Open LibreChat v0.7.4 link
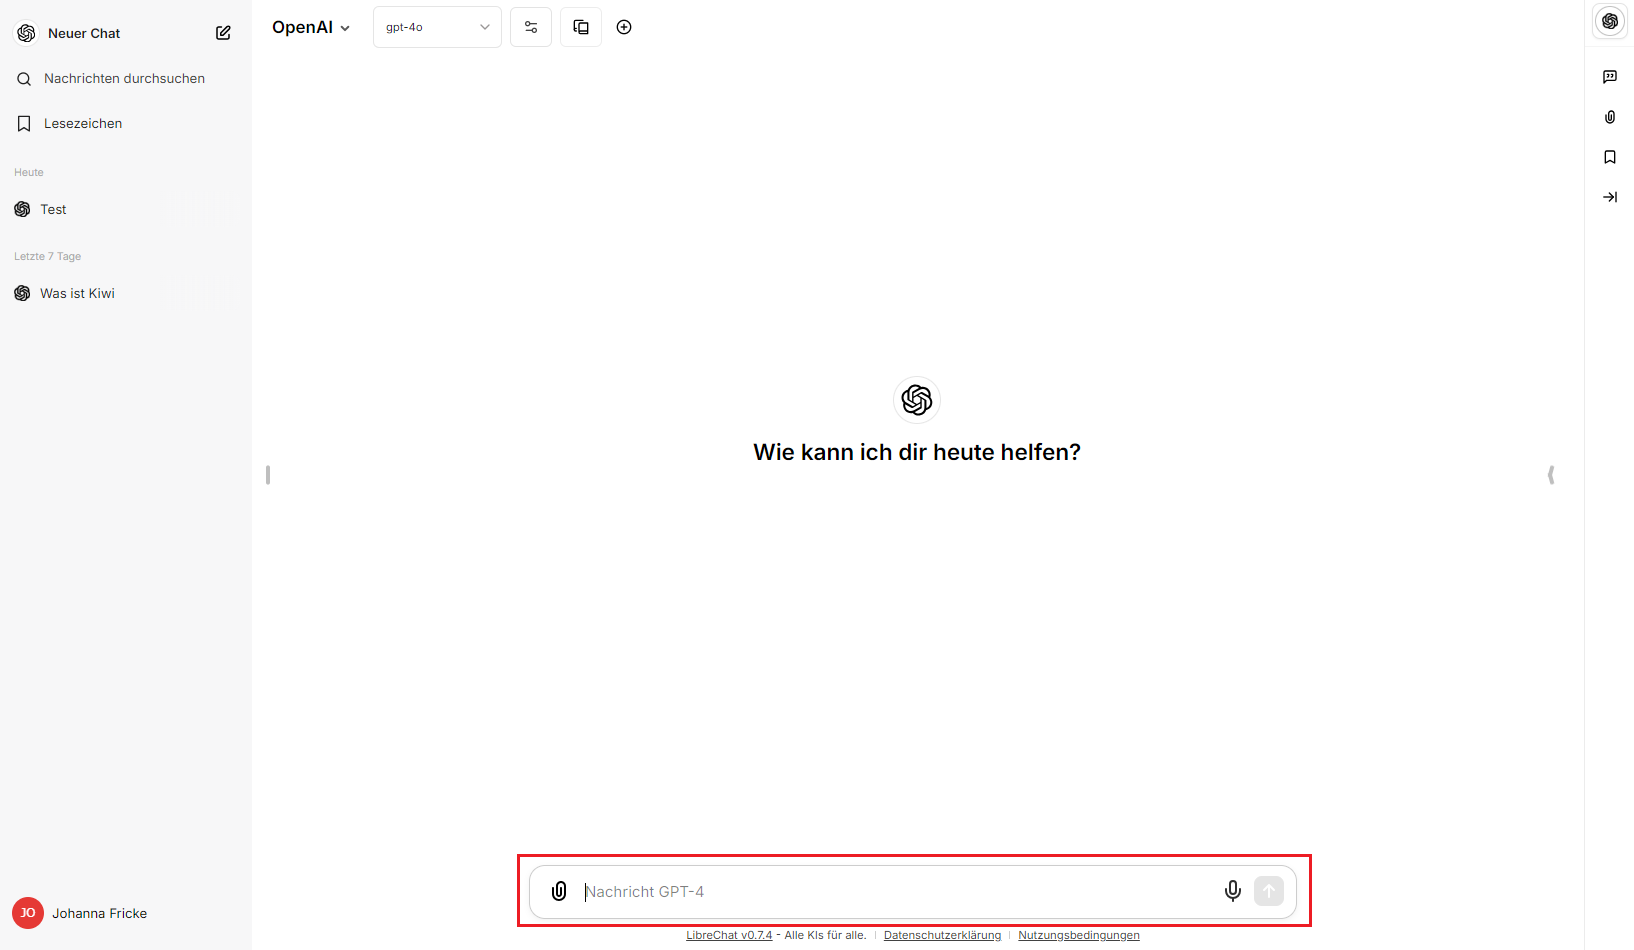1634x950 pixels. (729, 935)
